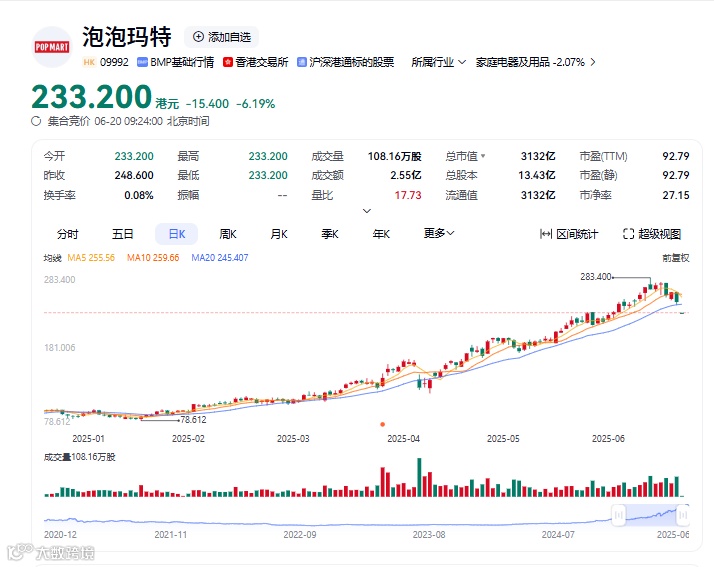Open the 更多 period dropdown
The image size is (714, 567).
coord(439,233)
